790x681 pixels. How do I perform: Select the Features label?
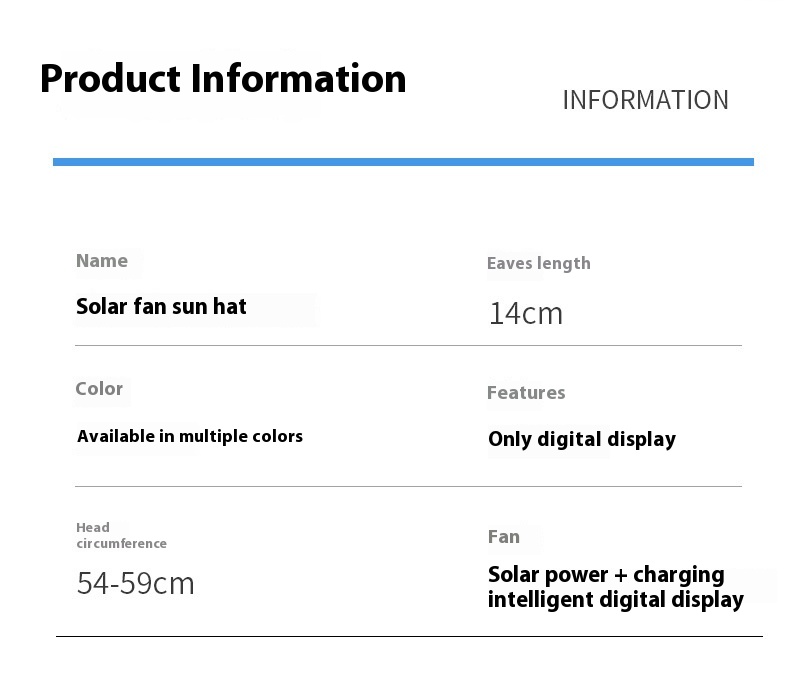[526, 393]
